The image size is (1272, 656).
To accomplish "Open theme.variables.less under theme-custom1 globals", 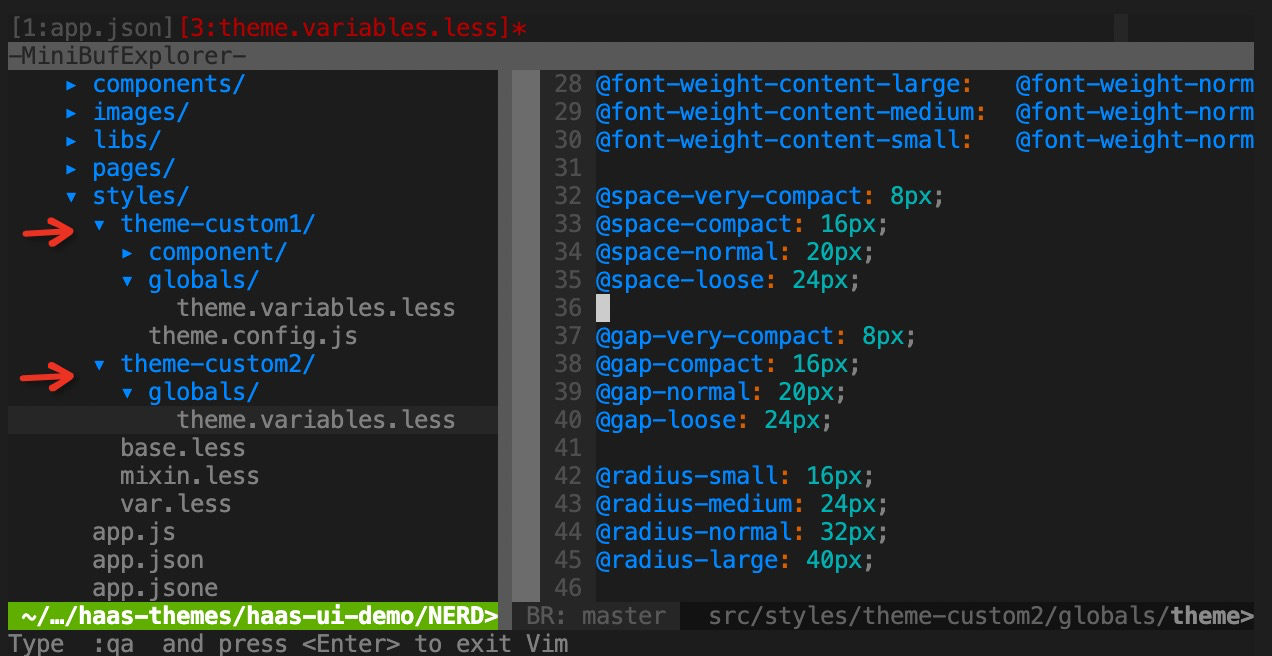I will point(315,308).
